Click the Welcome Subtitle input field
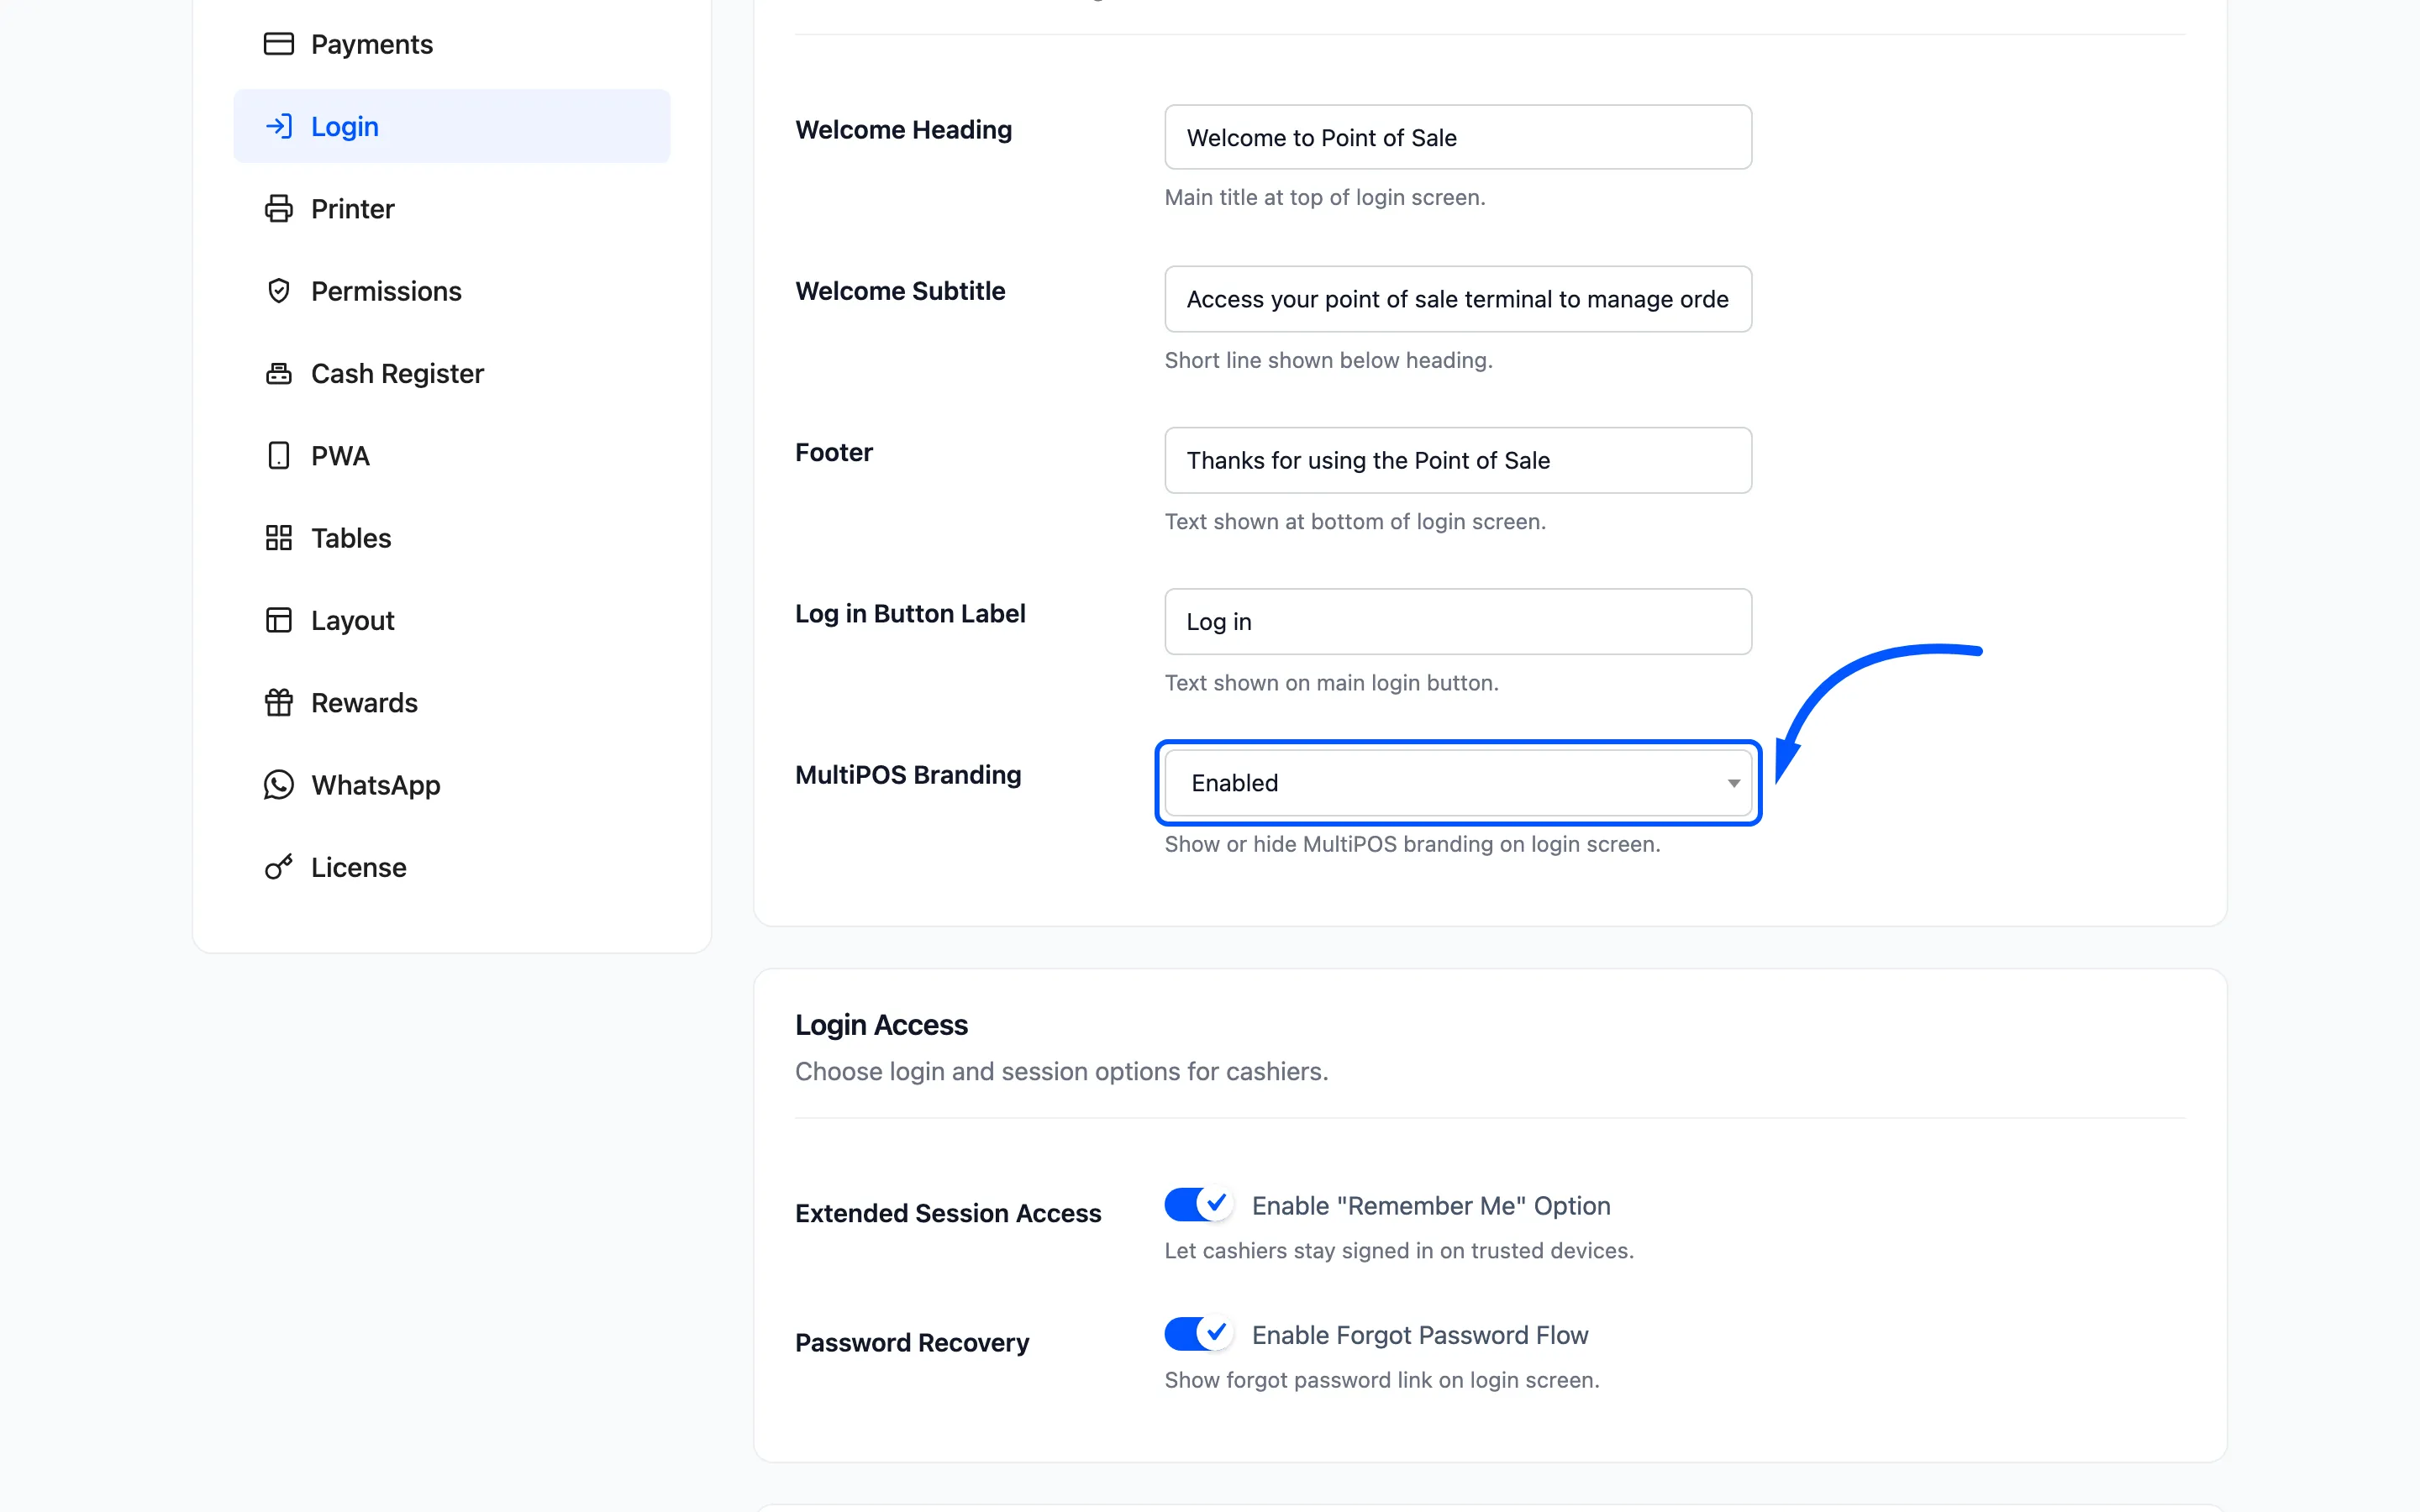Image resolution: width=2420 pixels, height=1512 pixels. tap(1458, 299)
